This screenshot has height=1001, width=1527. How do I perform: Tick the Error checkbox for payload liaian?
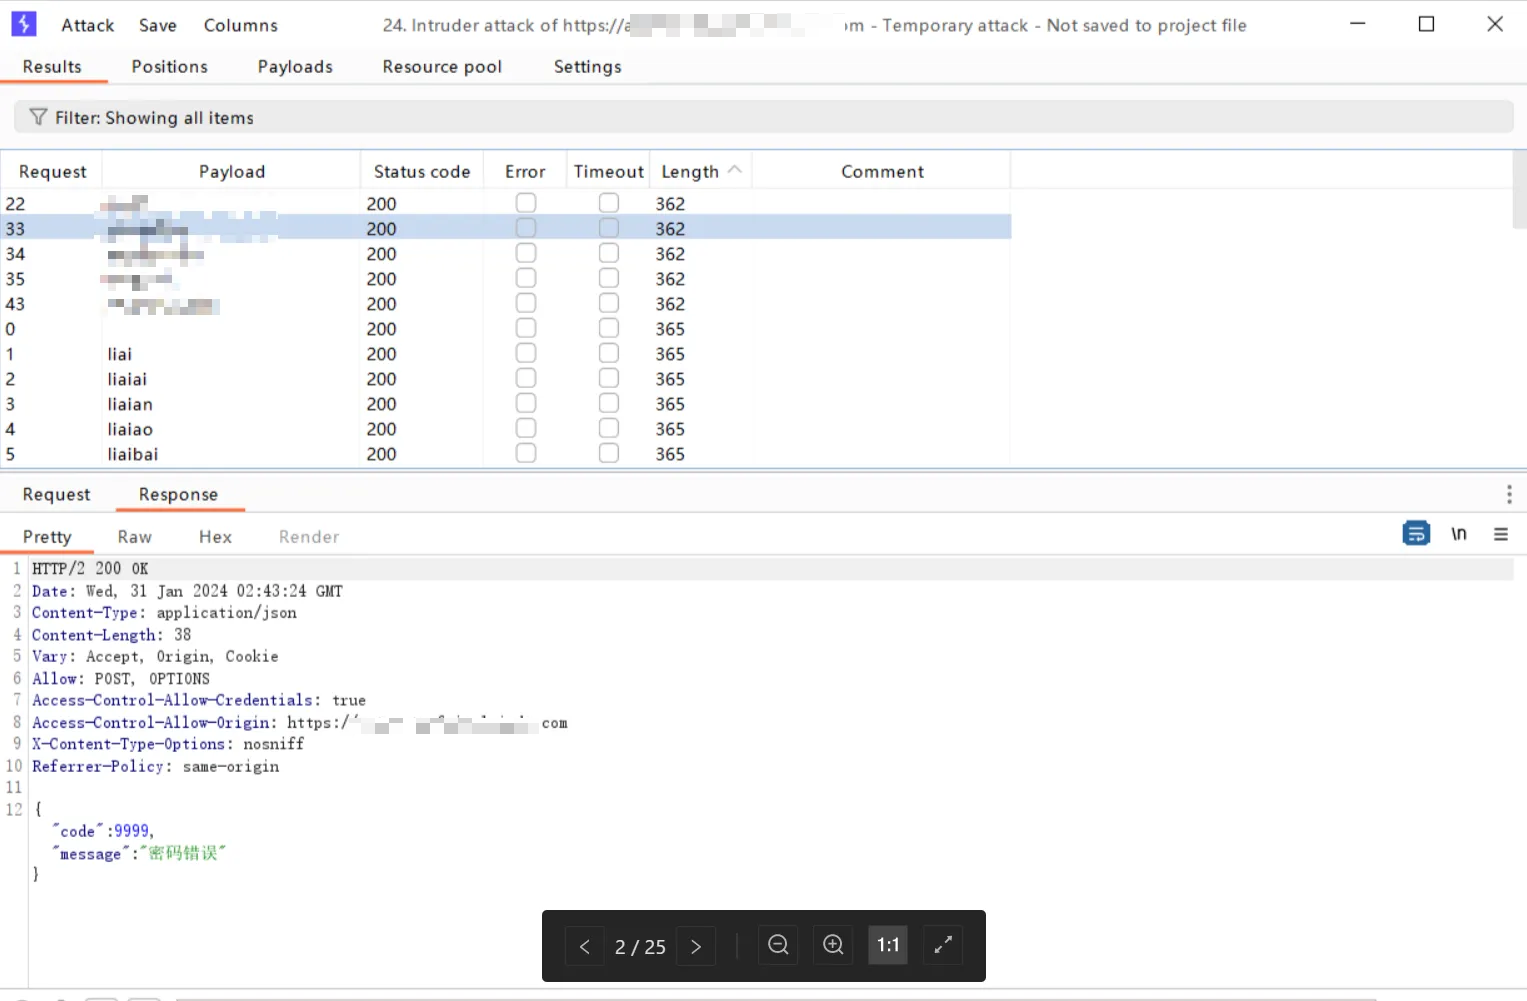pyautogui.click(x=526, y=403)
